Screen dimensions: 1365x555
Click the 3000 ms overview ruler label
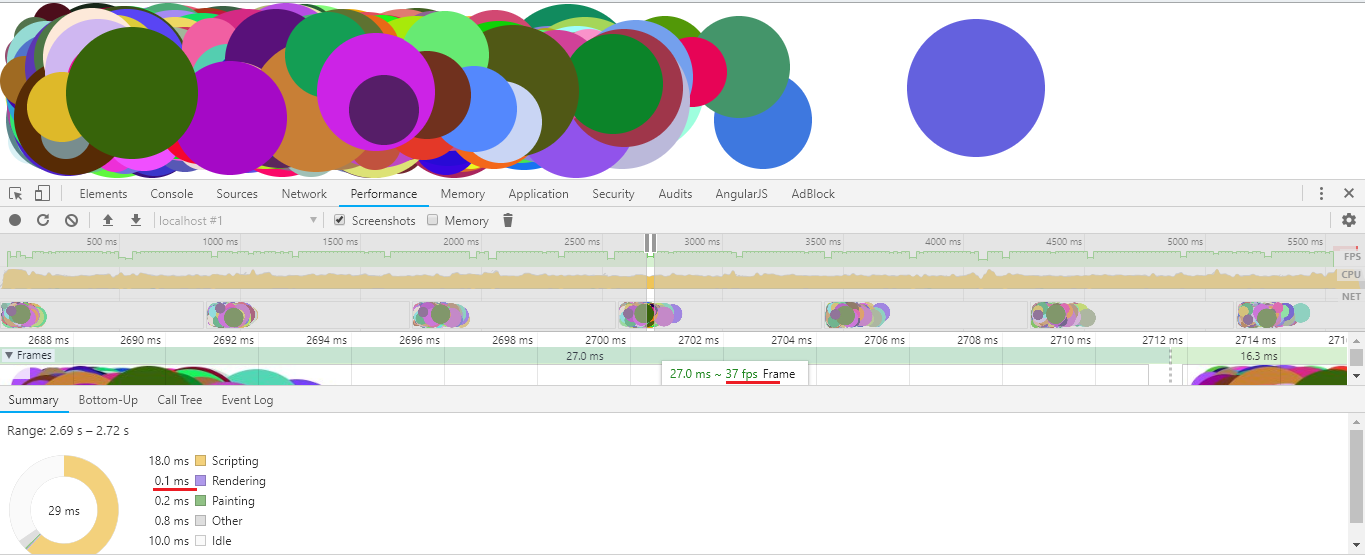click(701, 242)
